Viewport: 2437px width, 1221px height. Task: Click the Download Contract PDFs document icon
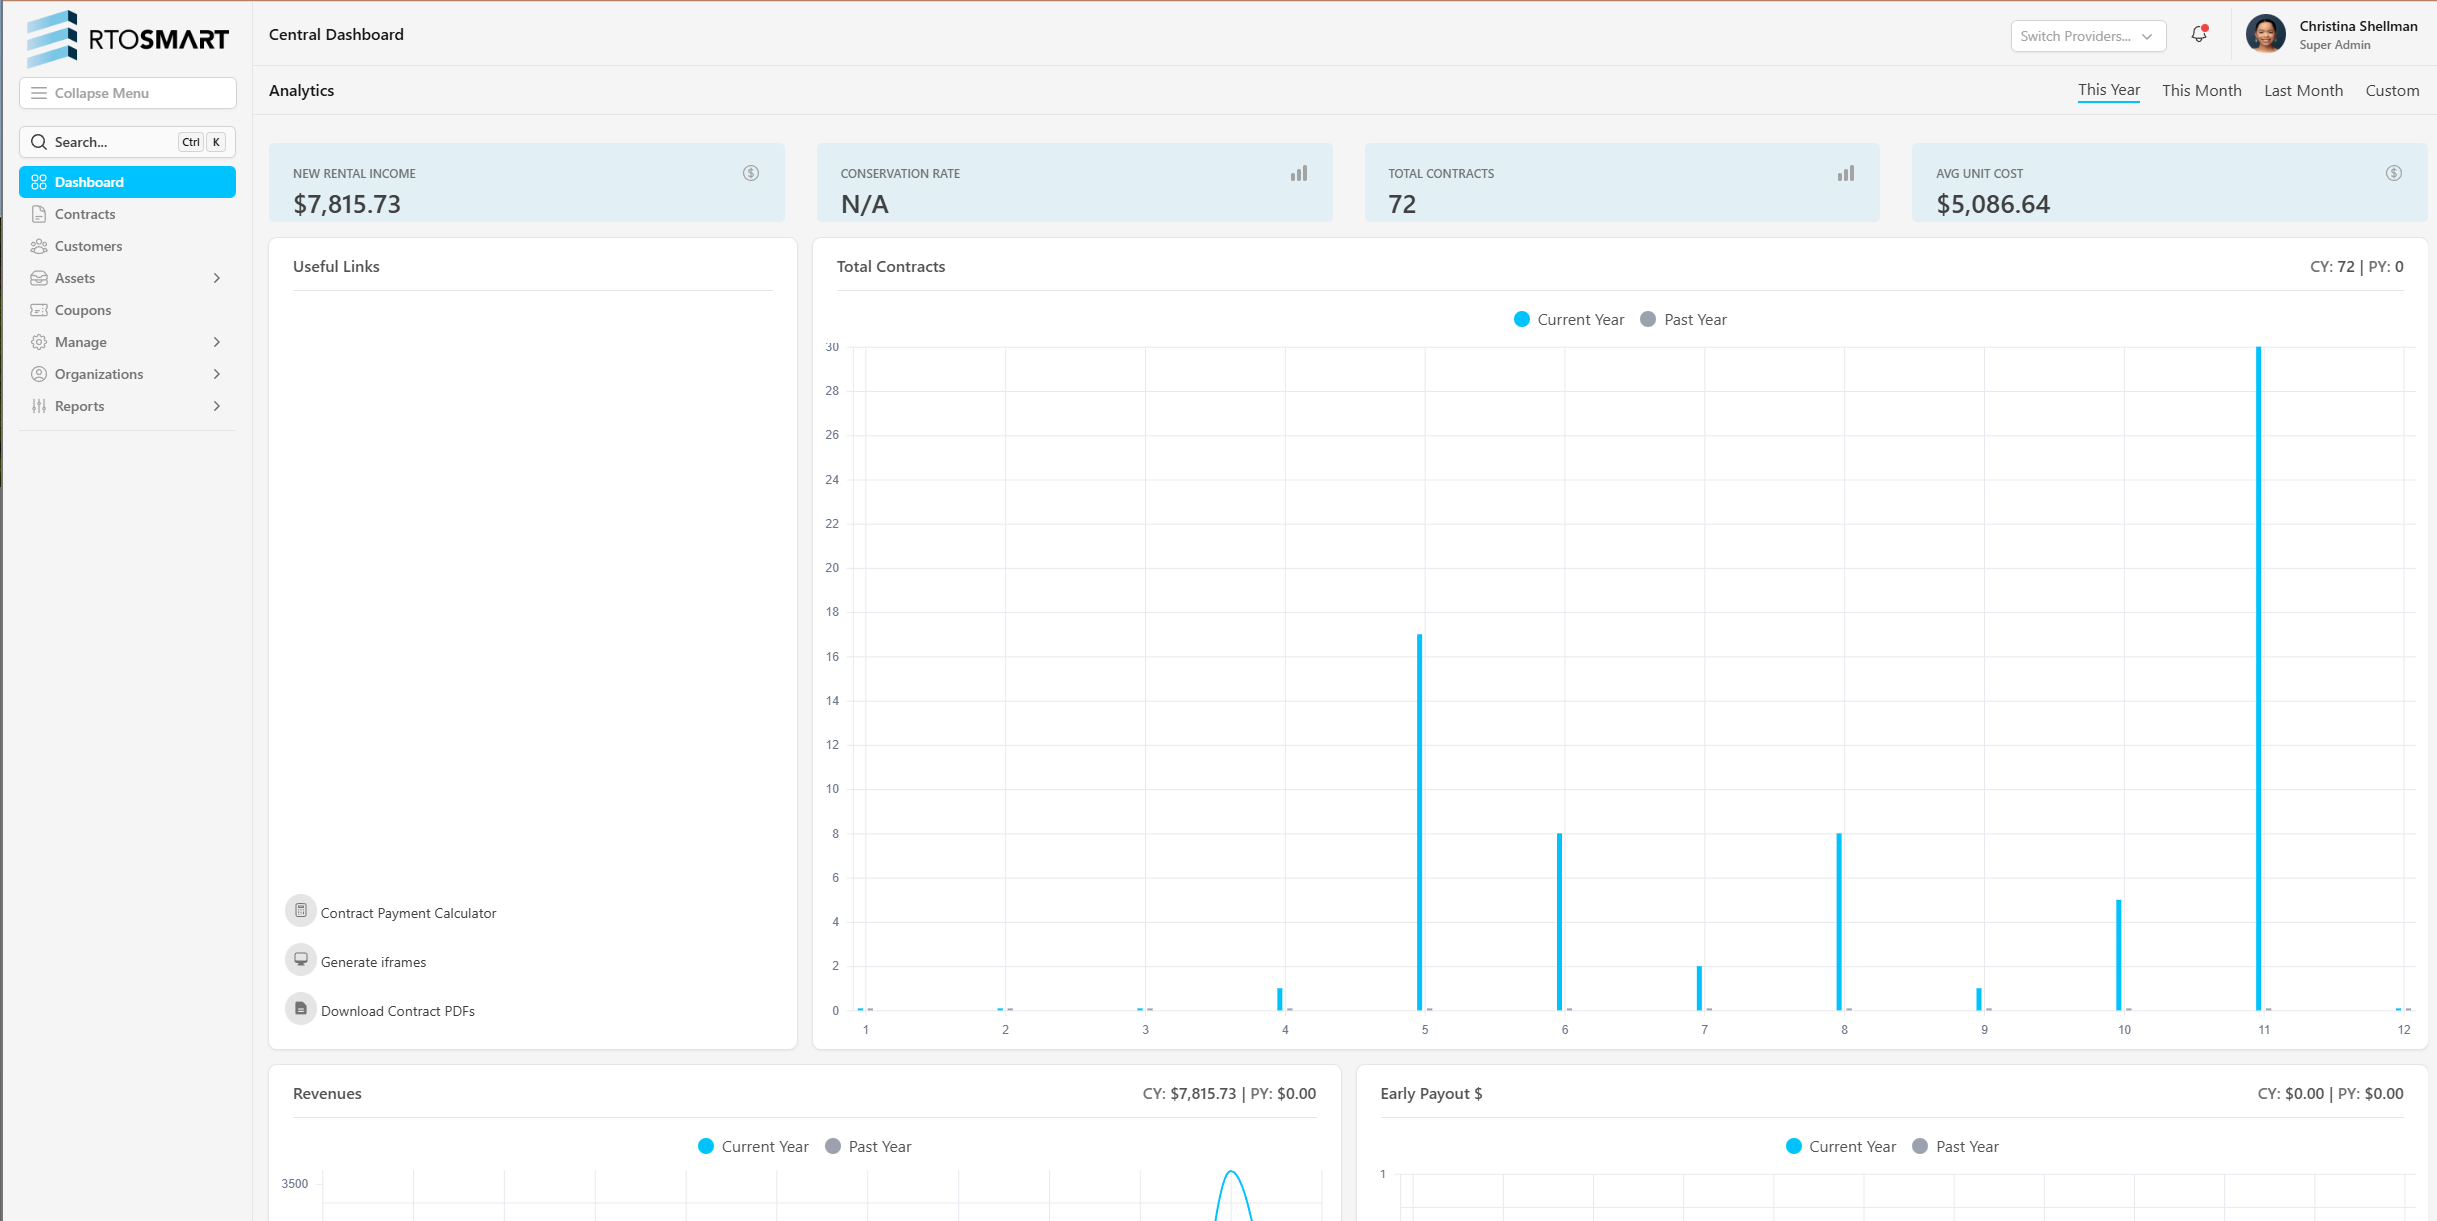pos(301,1009)
